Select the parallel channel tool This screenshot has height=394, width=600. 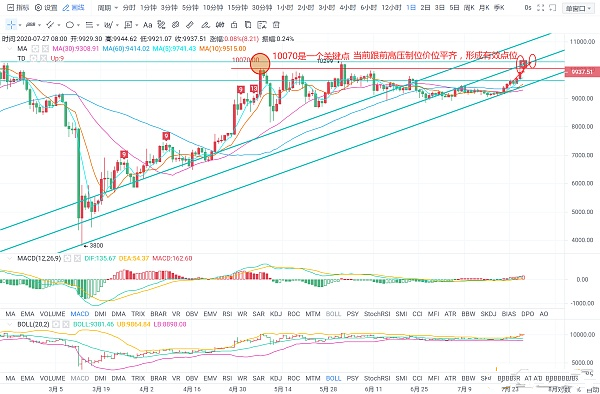tap(50, 25)
